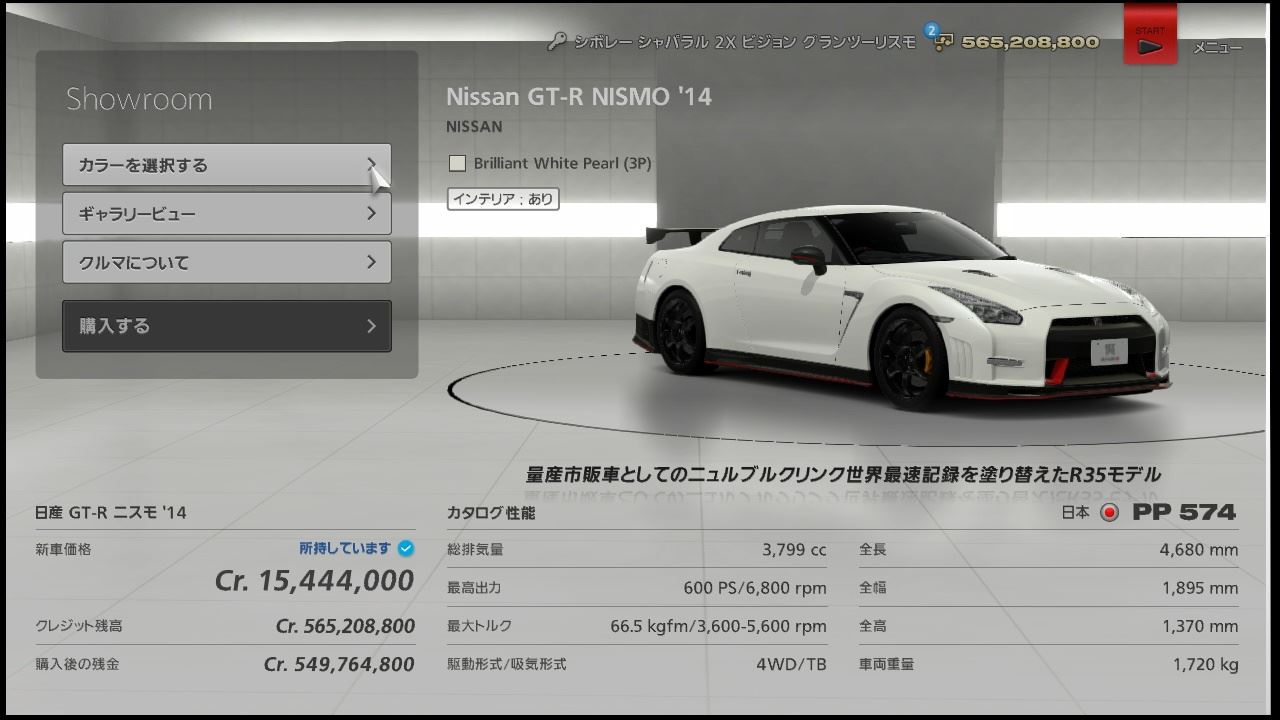
Task: Open カラーを選択する color selection
Action: point(227,165)
